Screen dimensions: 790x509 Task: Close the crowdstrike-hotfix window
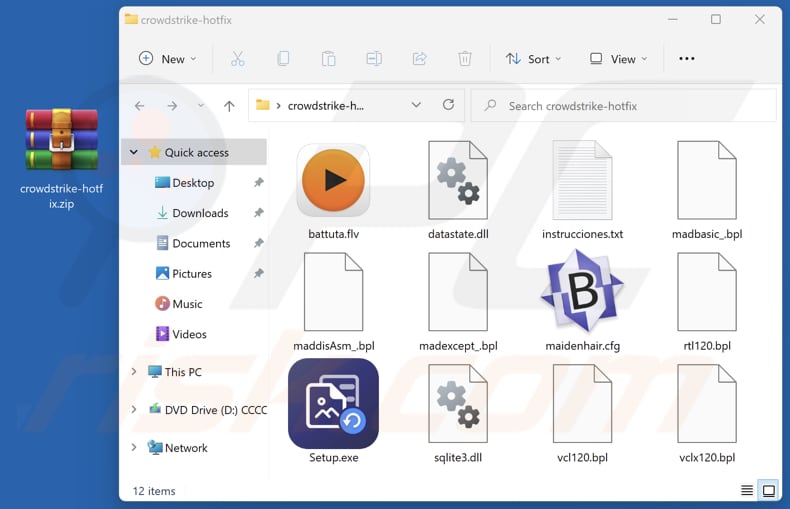(760, 19)
